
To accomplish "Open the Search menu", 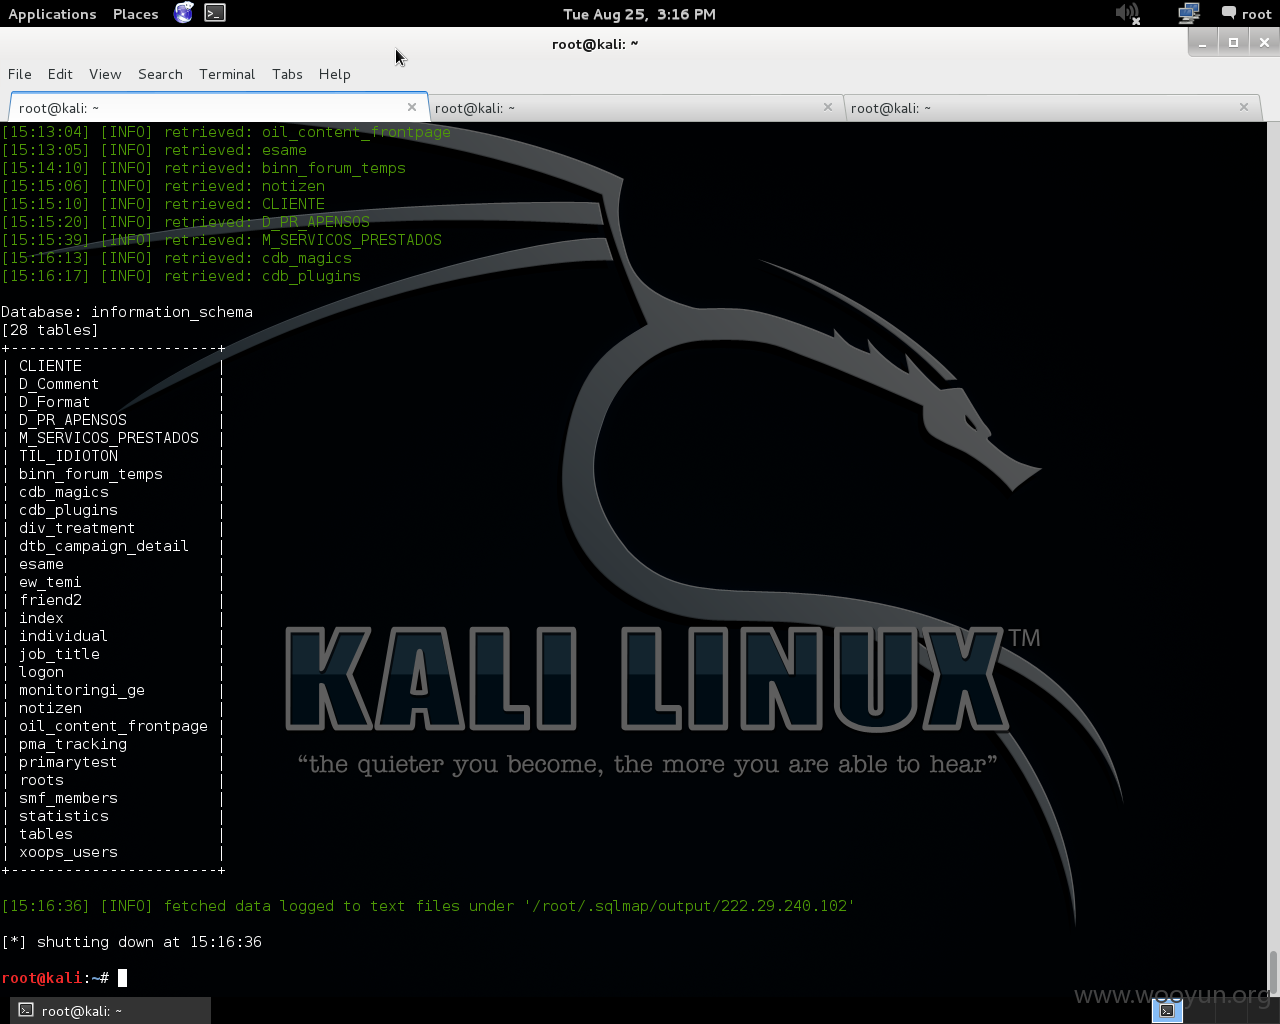I will pyautogui.click(x=160, y=74).
